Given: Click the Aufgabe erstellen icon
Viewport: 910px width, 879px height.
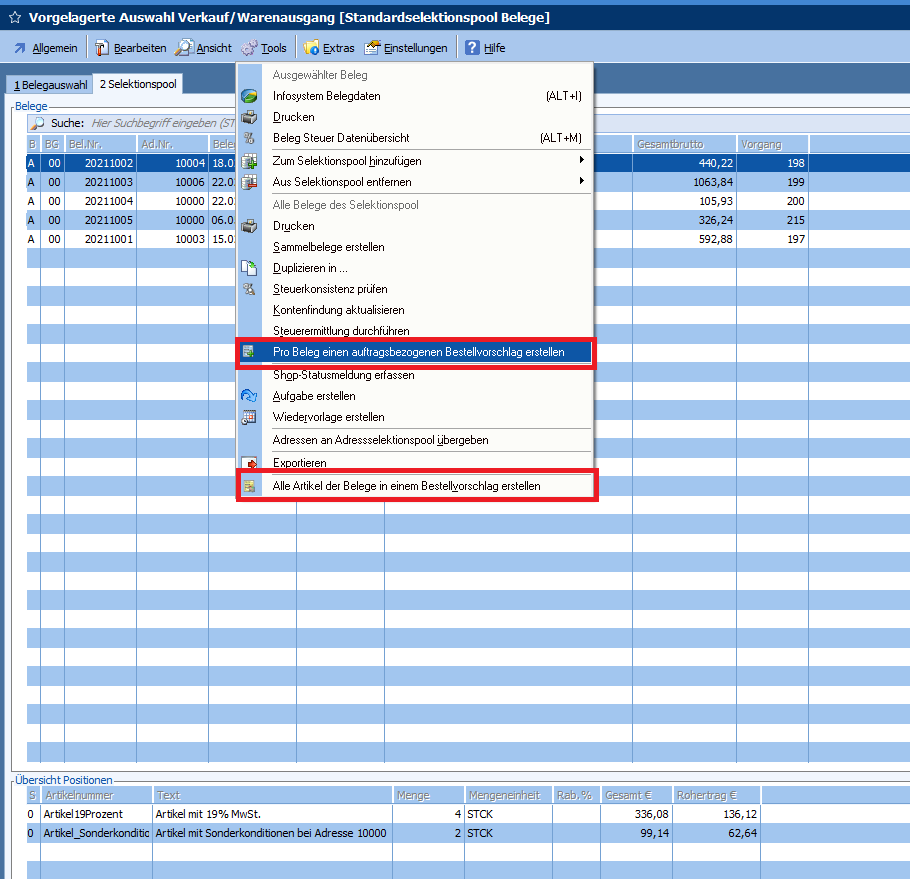Looking at the screenshot, I should click(249, 396).
